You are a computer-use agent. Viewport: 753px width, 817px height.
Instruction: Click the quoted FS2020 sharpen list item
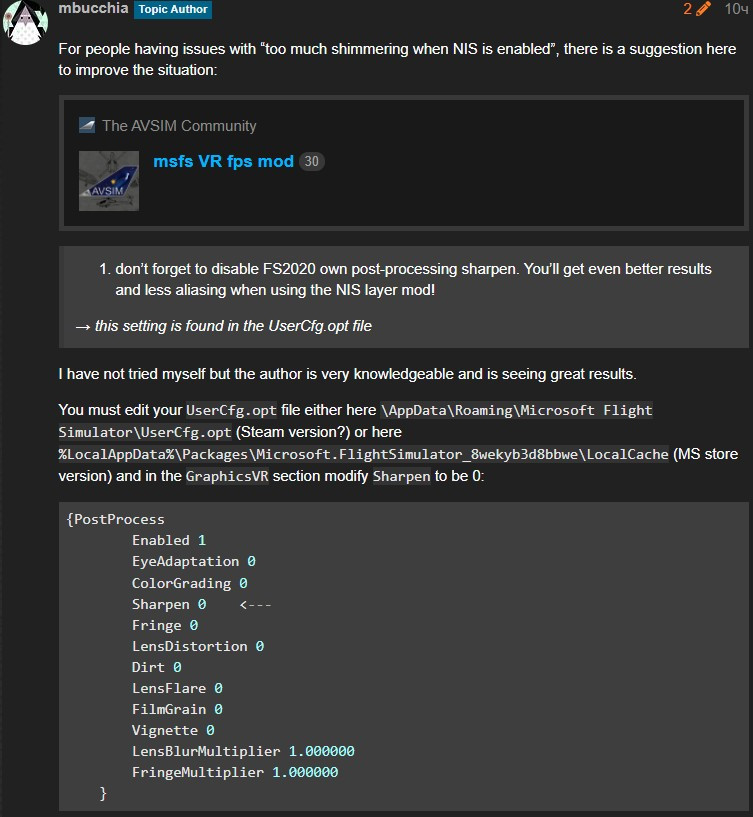tap(413, 279)
